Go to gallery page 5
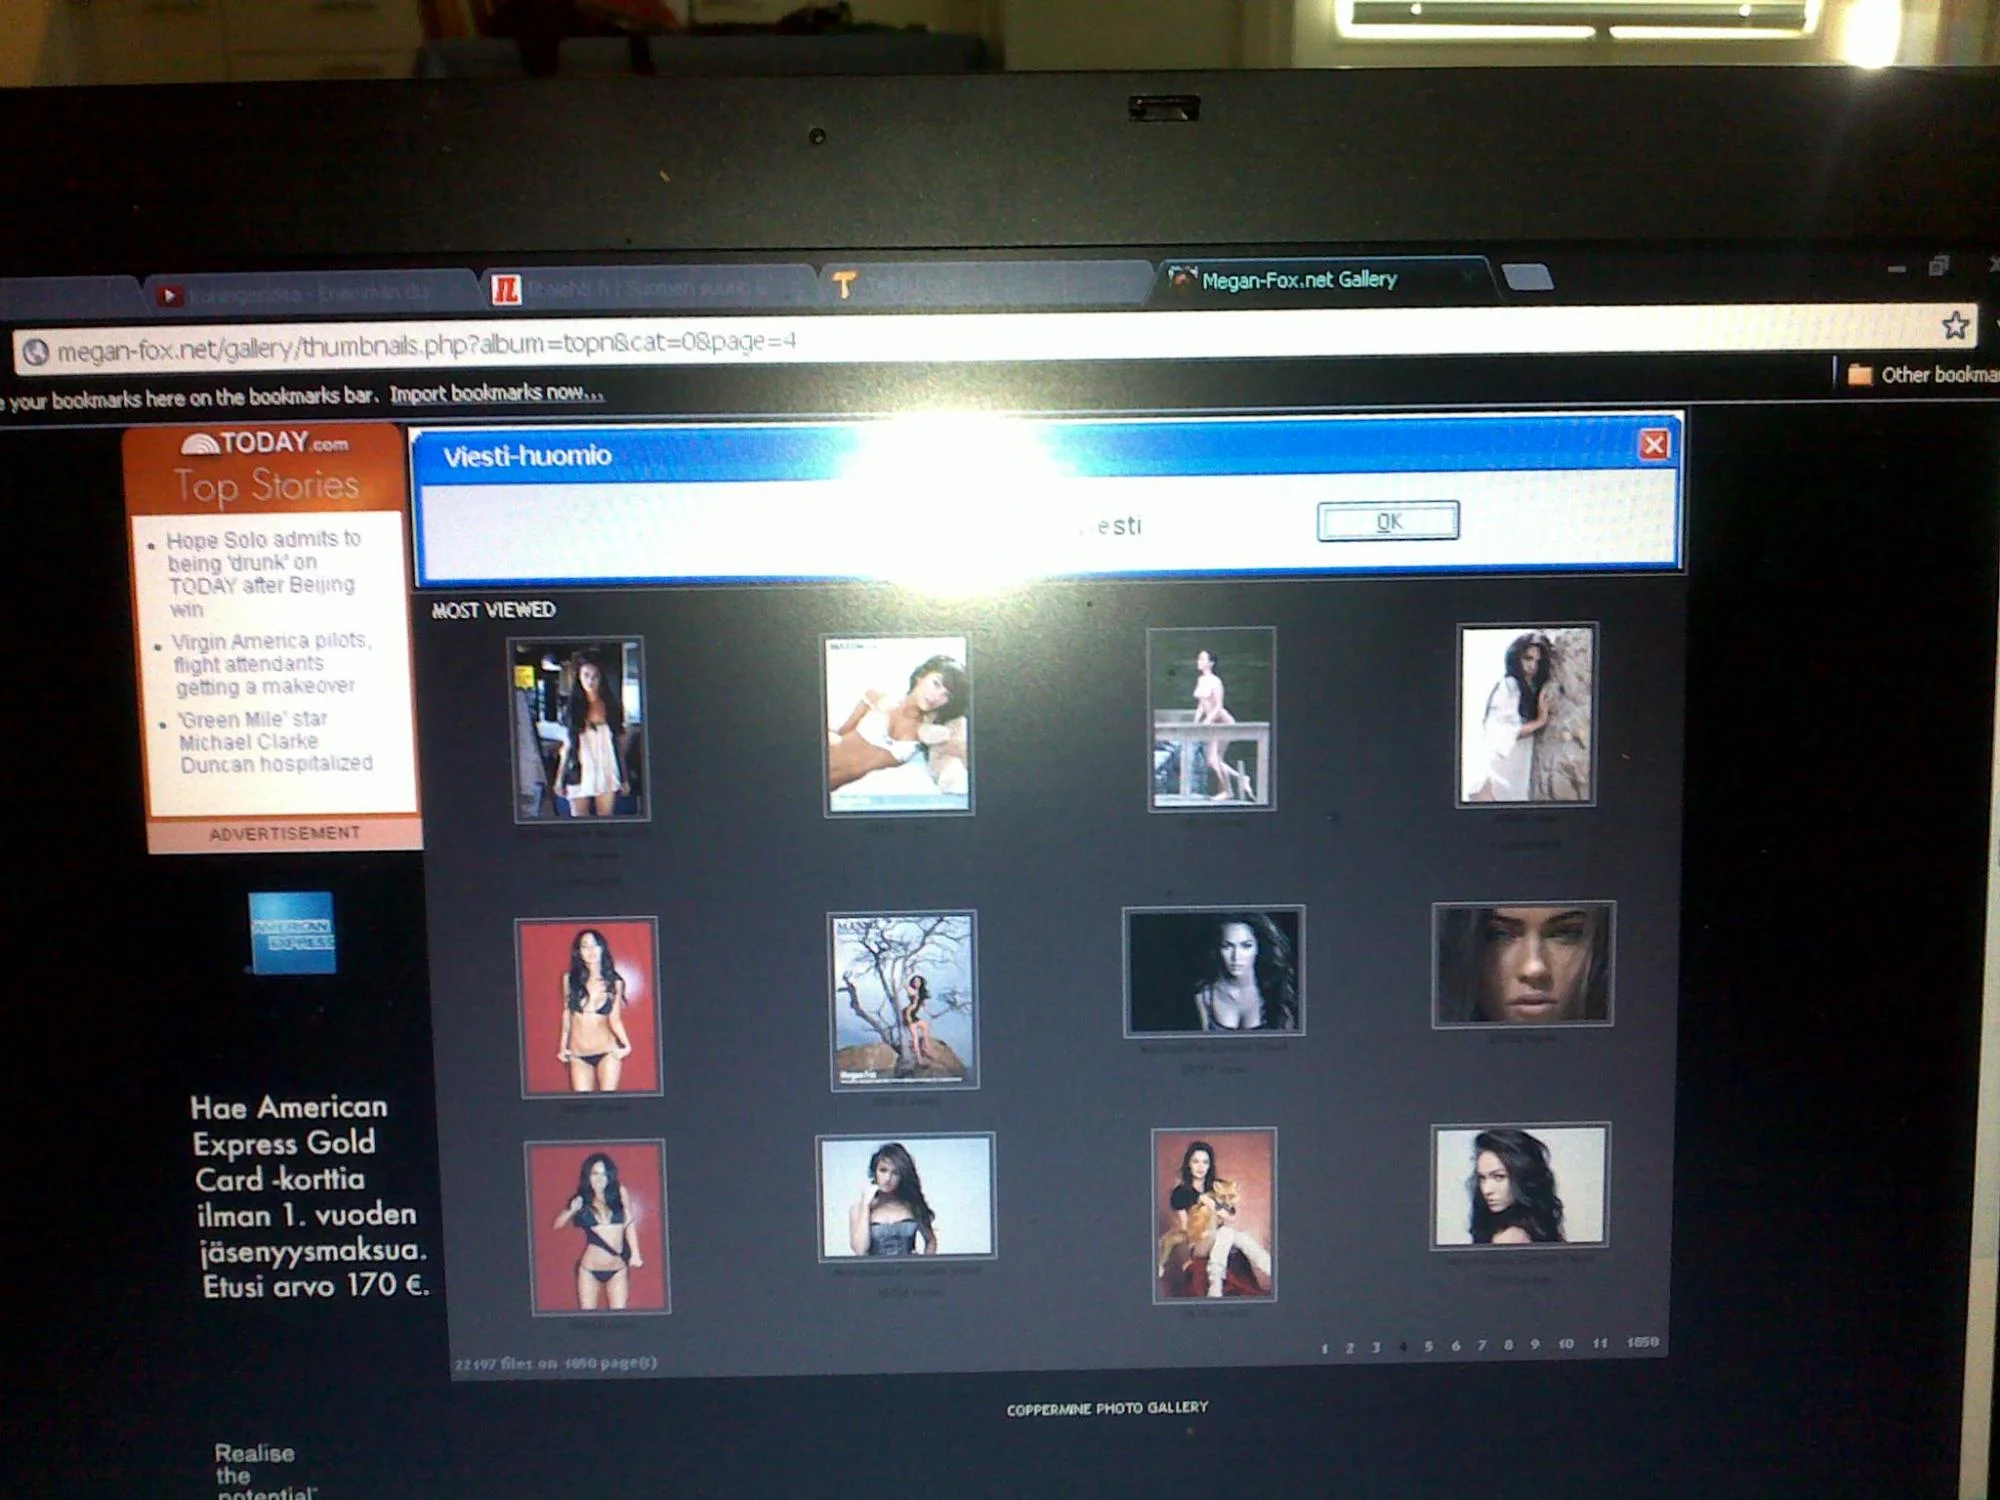The width and height of the screenshot is (2000, 1500). click(1428, 1346)
